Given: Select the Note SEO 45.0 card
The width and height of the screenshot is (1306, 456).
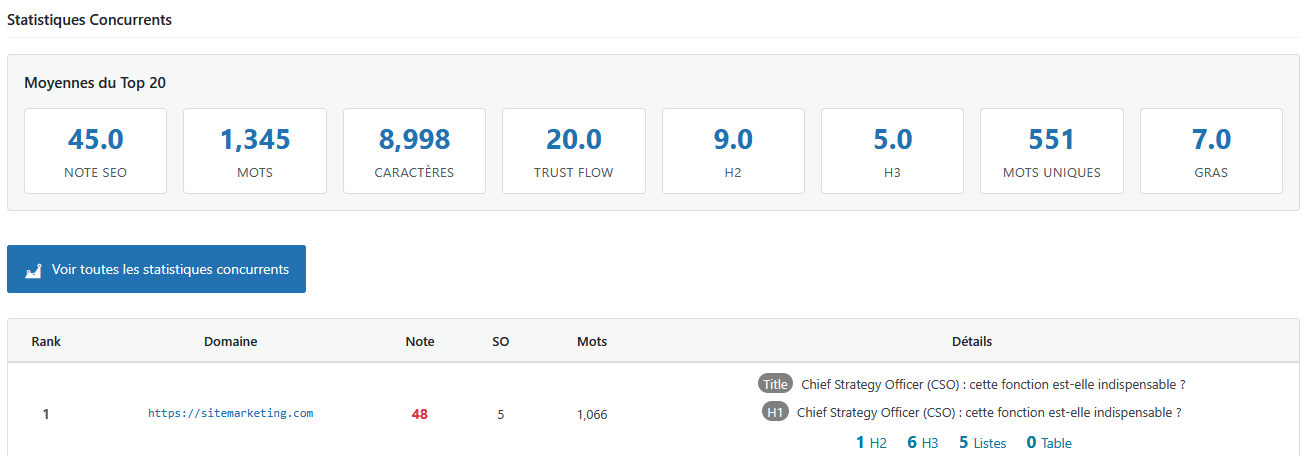Looking at the screenshot, I should 95,151.
